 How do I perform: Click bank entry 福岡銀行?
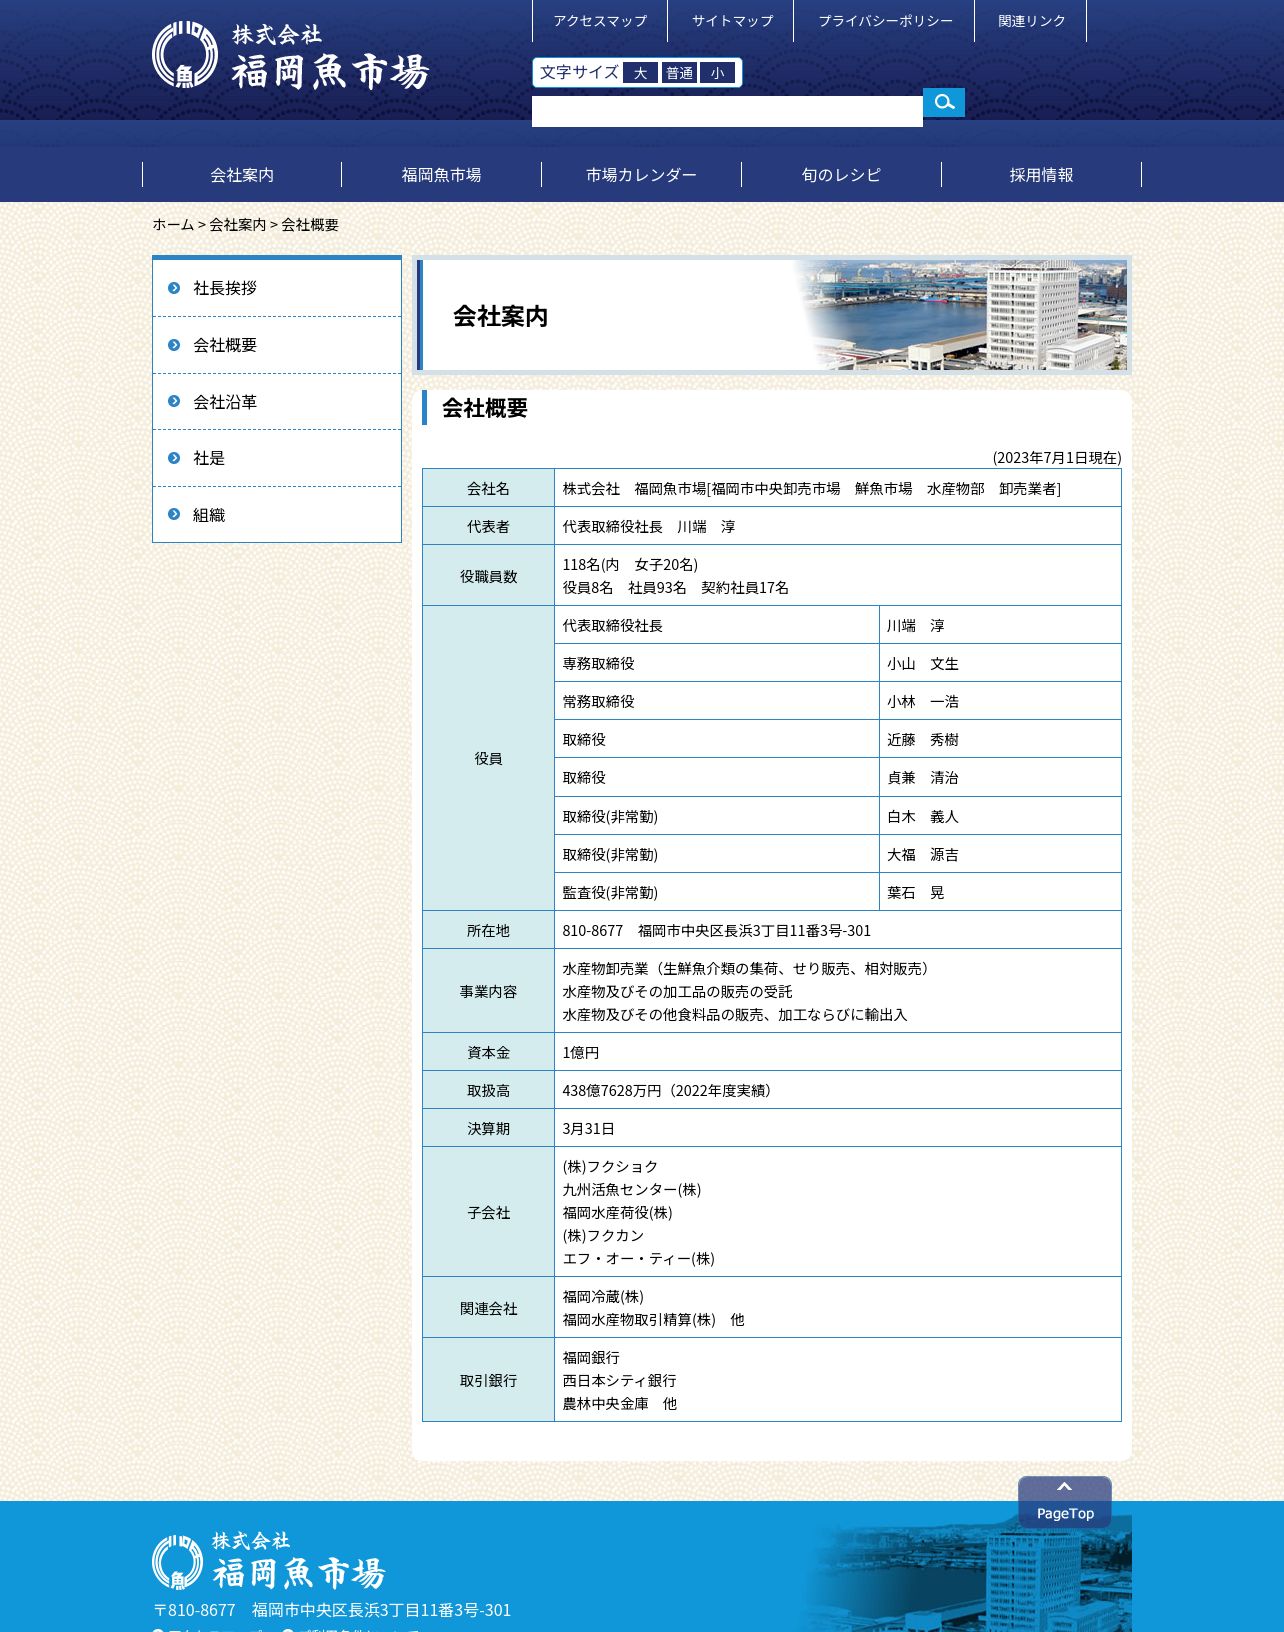coord(591,1357)
